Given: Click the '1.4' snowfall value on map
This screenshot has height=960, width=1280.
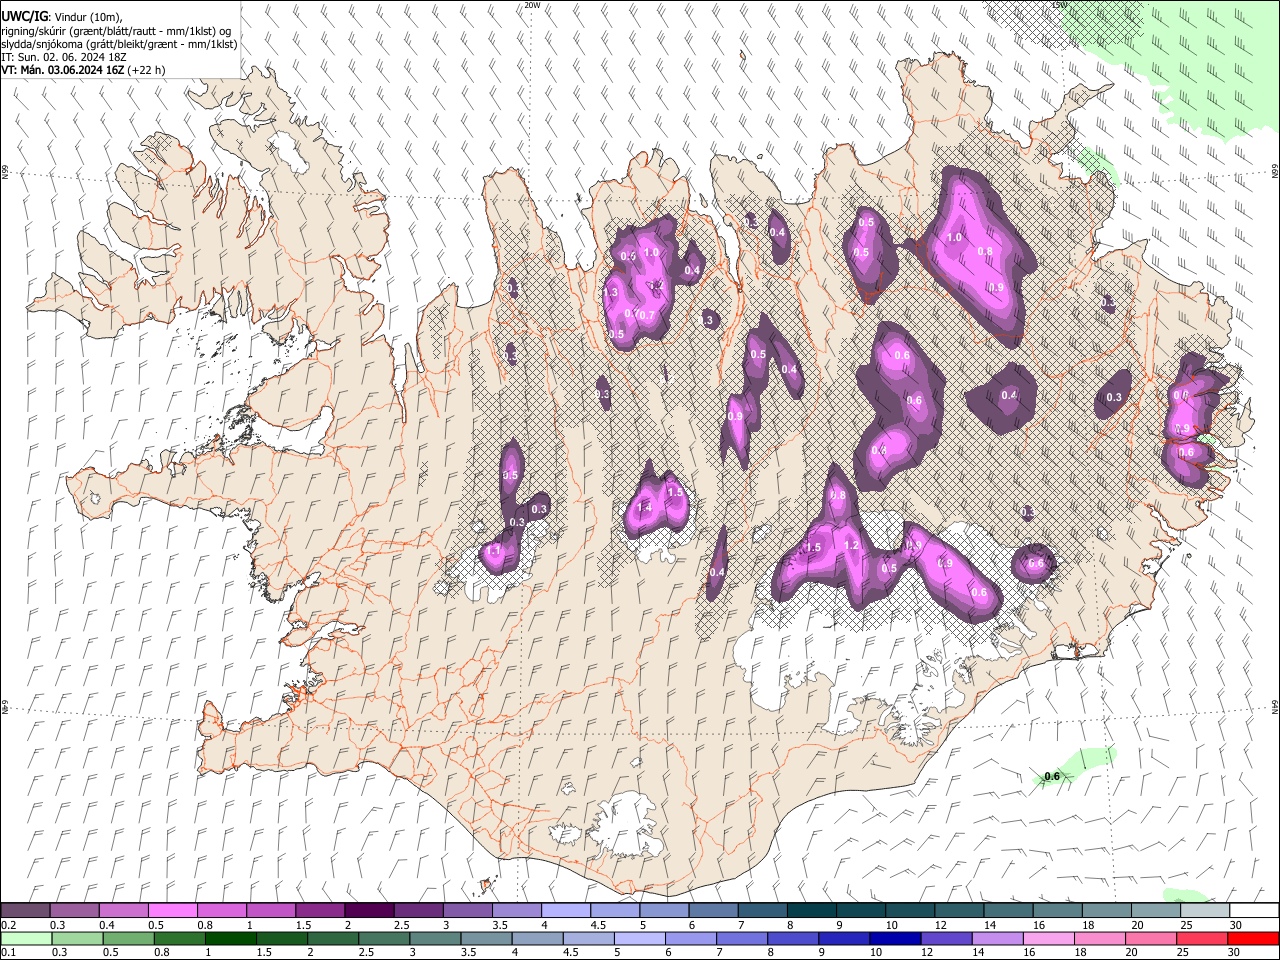Looking at the screenshot, I should point(644,508).
